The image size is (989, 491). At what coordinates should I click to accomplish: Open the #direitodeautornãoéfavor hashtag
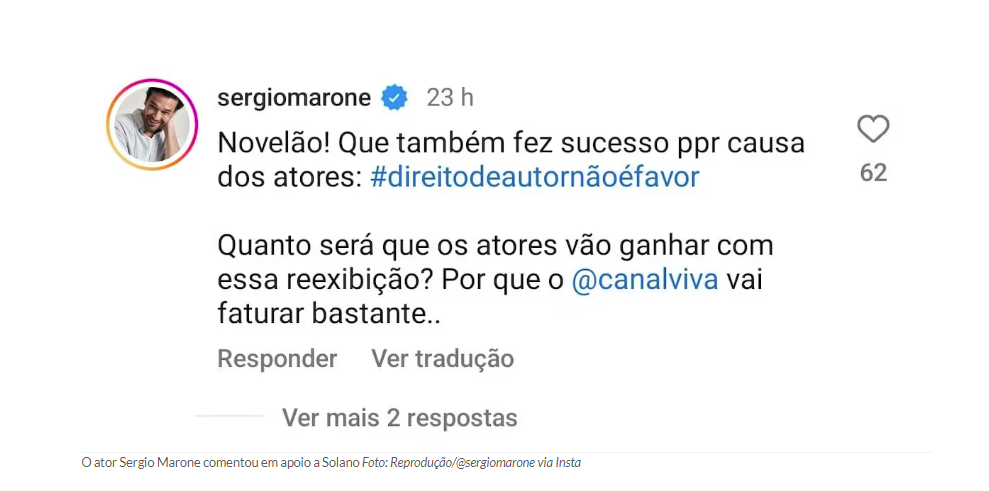click(535, 177)
